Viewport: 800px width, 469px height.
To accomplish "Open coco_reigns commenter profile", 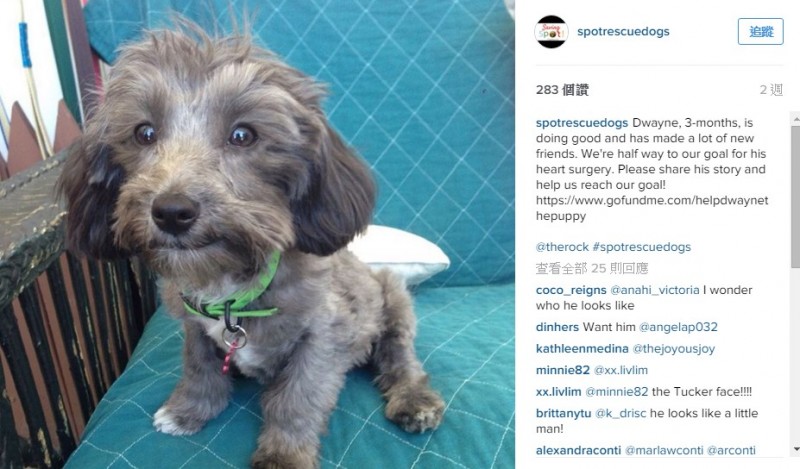I will pyautogui.click(x=571, y=290).
